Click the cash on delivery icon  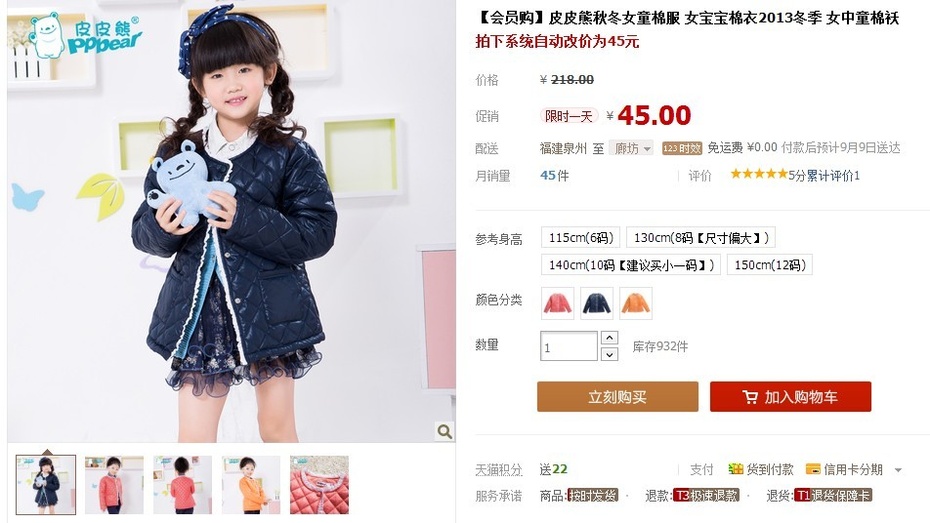(x=735, y=469)
